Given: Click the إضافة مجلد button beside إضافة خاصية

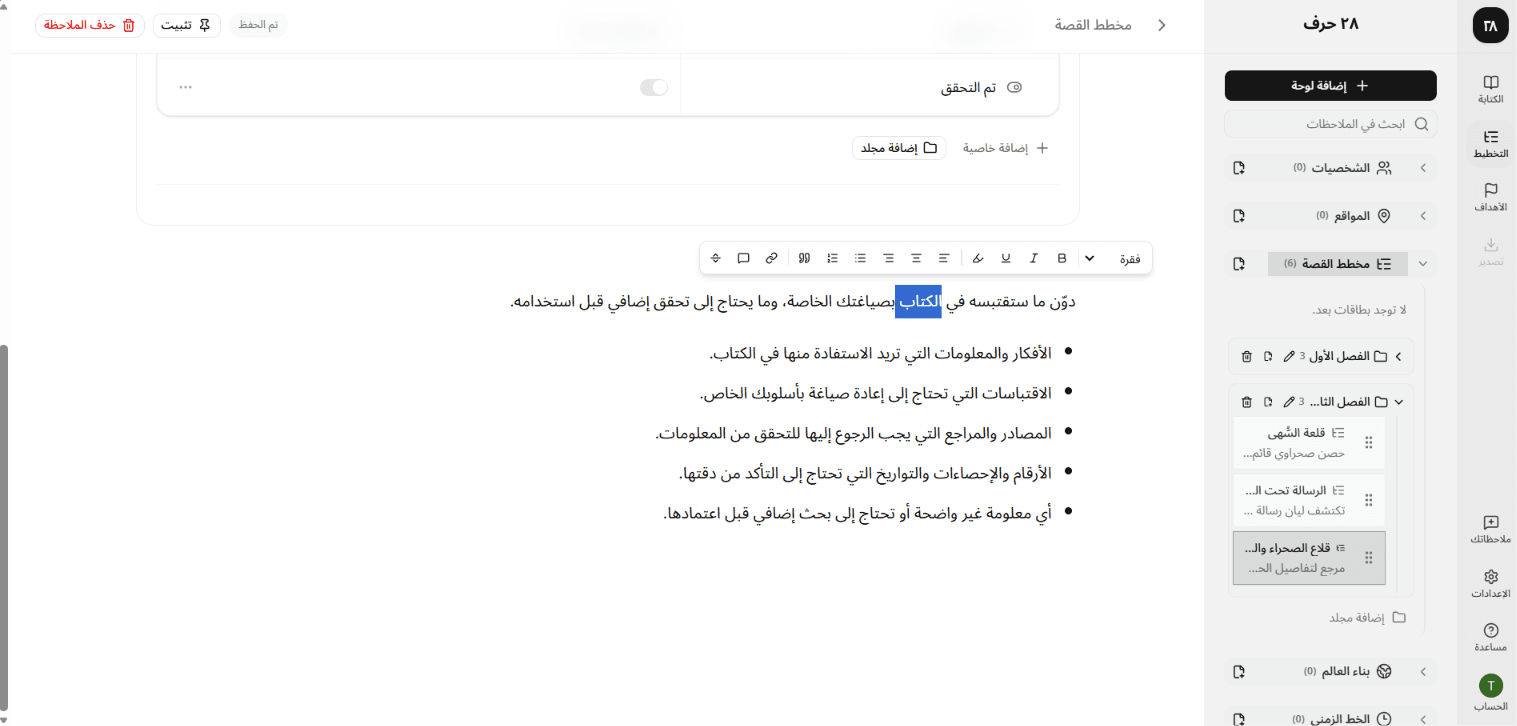Looking at the screenshot, I should [899, 148].
